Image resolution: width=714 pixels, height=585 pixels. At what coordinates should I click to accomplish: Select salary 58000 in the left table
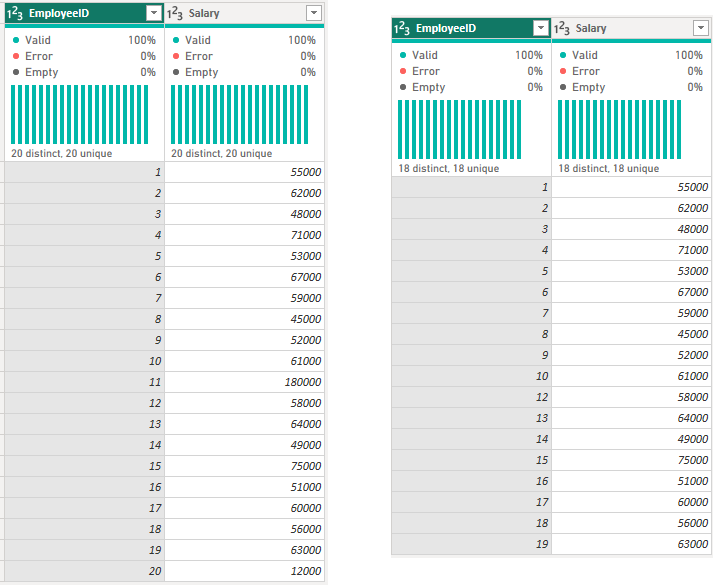(244, 403)
